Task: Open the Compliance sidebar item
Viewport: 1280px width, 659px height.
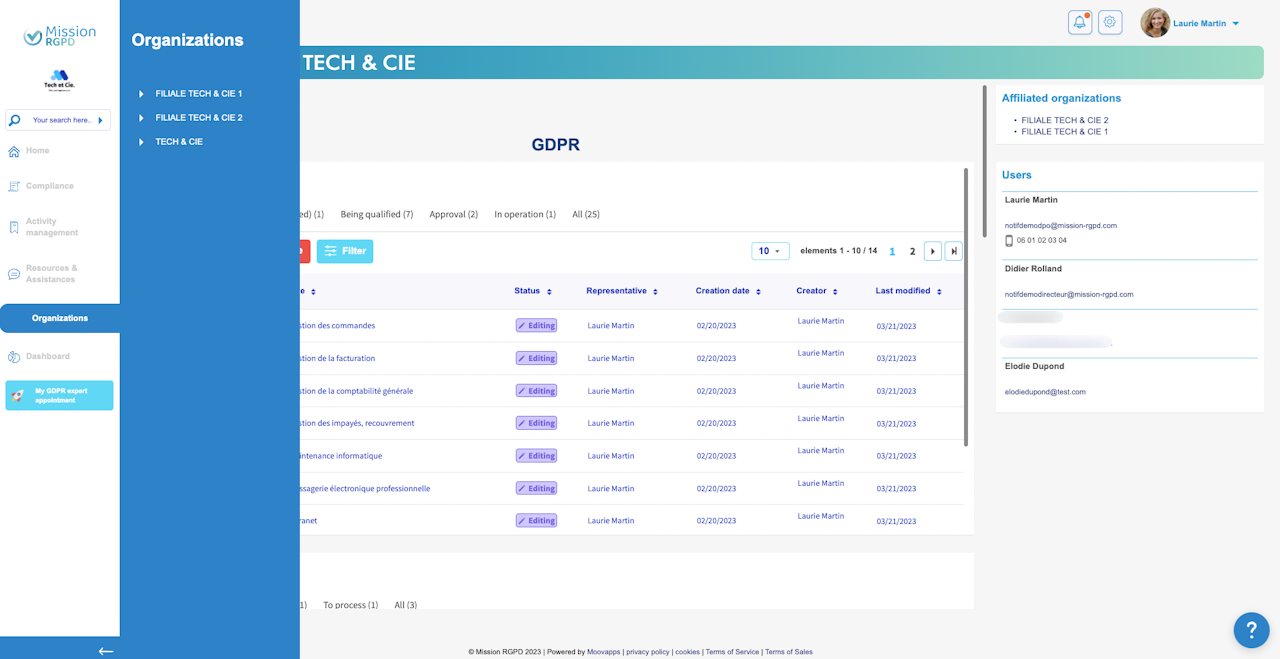Action: [x=49, y=186]
